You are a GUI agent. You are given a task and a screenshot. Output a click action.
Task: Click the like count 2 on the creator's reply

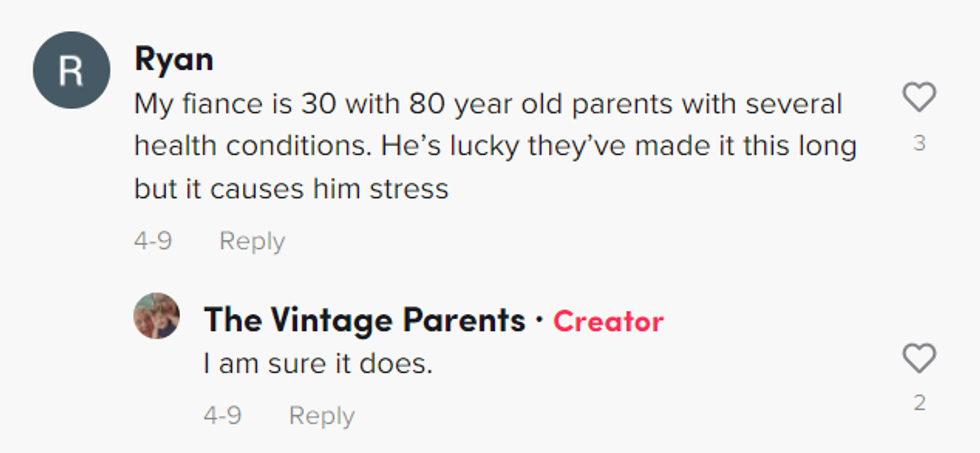(x=919, y=403)
